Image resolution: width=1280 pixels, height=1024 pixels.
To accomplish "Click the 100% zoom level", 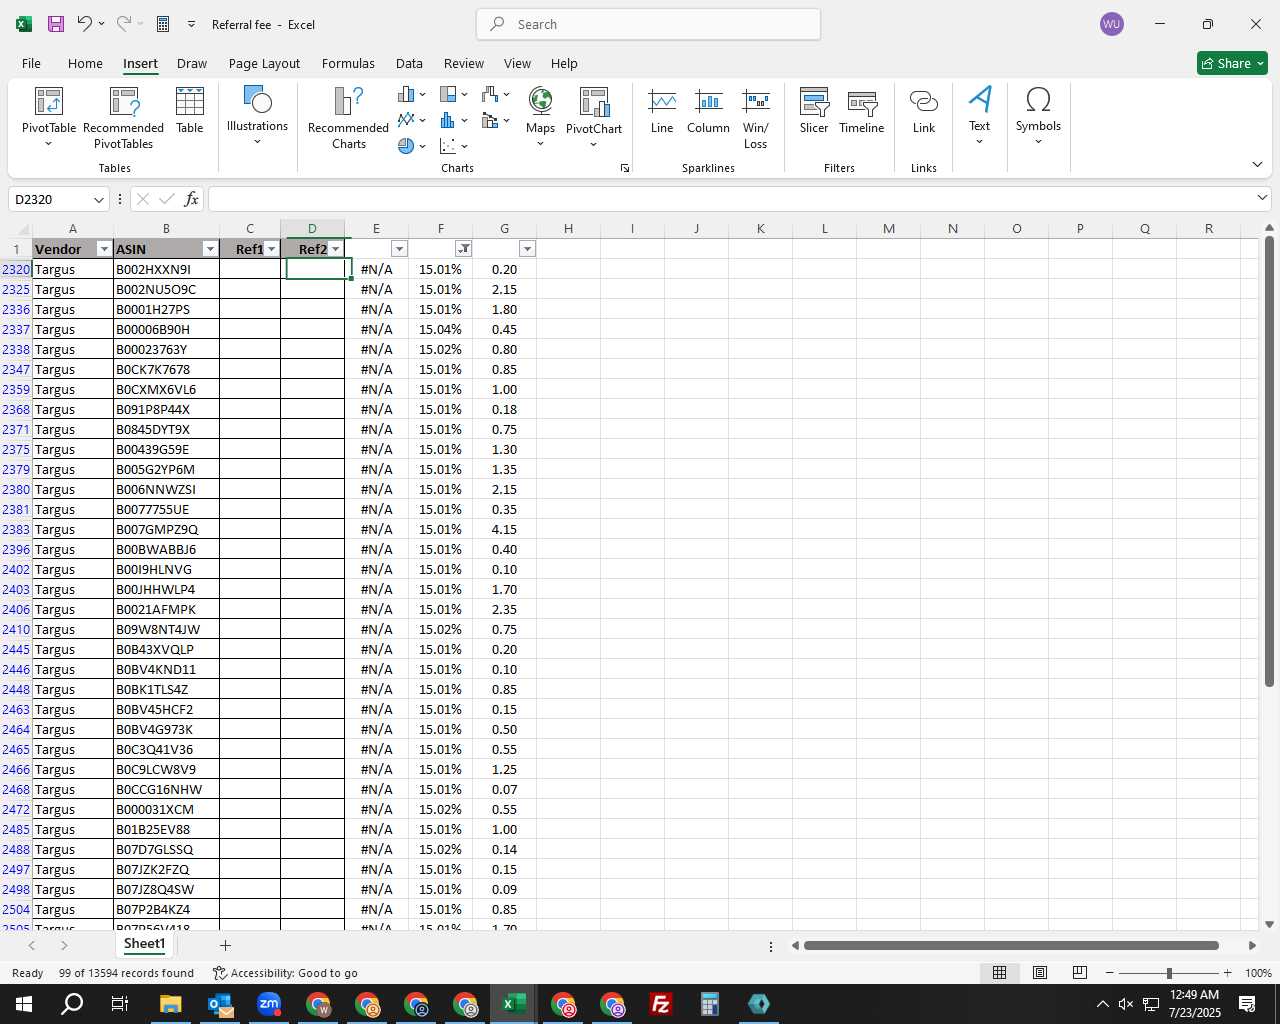I will pyautogui.click(x=1258, y=973).
